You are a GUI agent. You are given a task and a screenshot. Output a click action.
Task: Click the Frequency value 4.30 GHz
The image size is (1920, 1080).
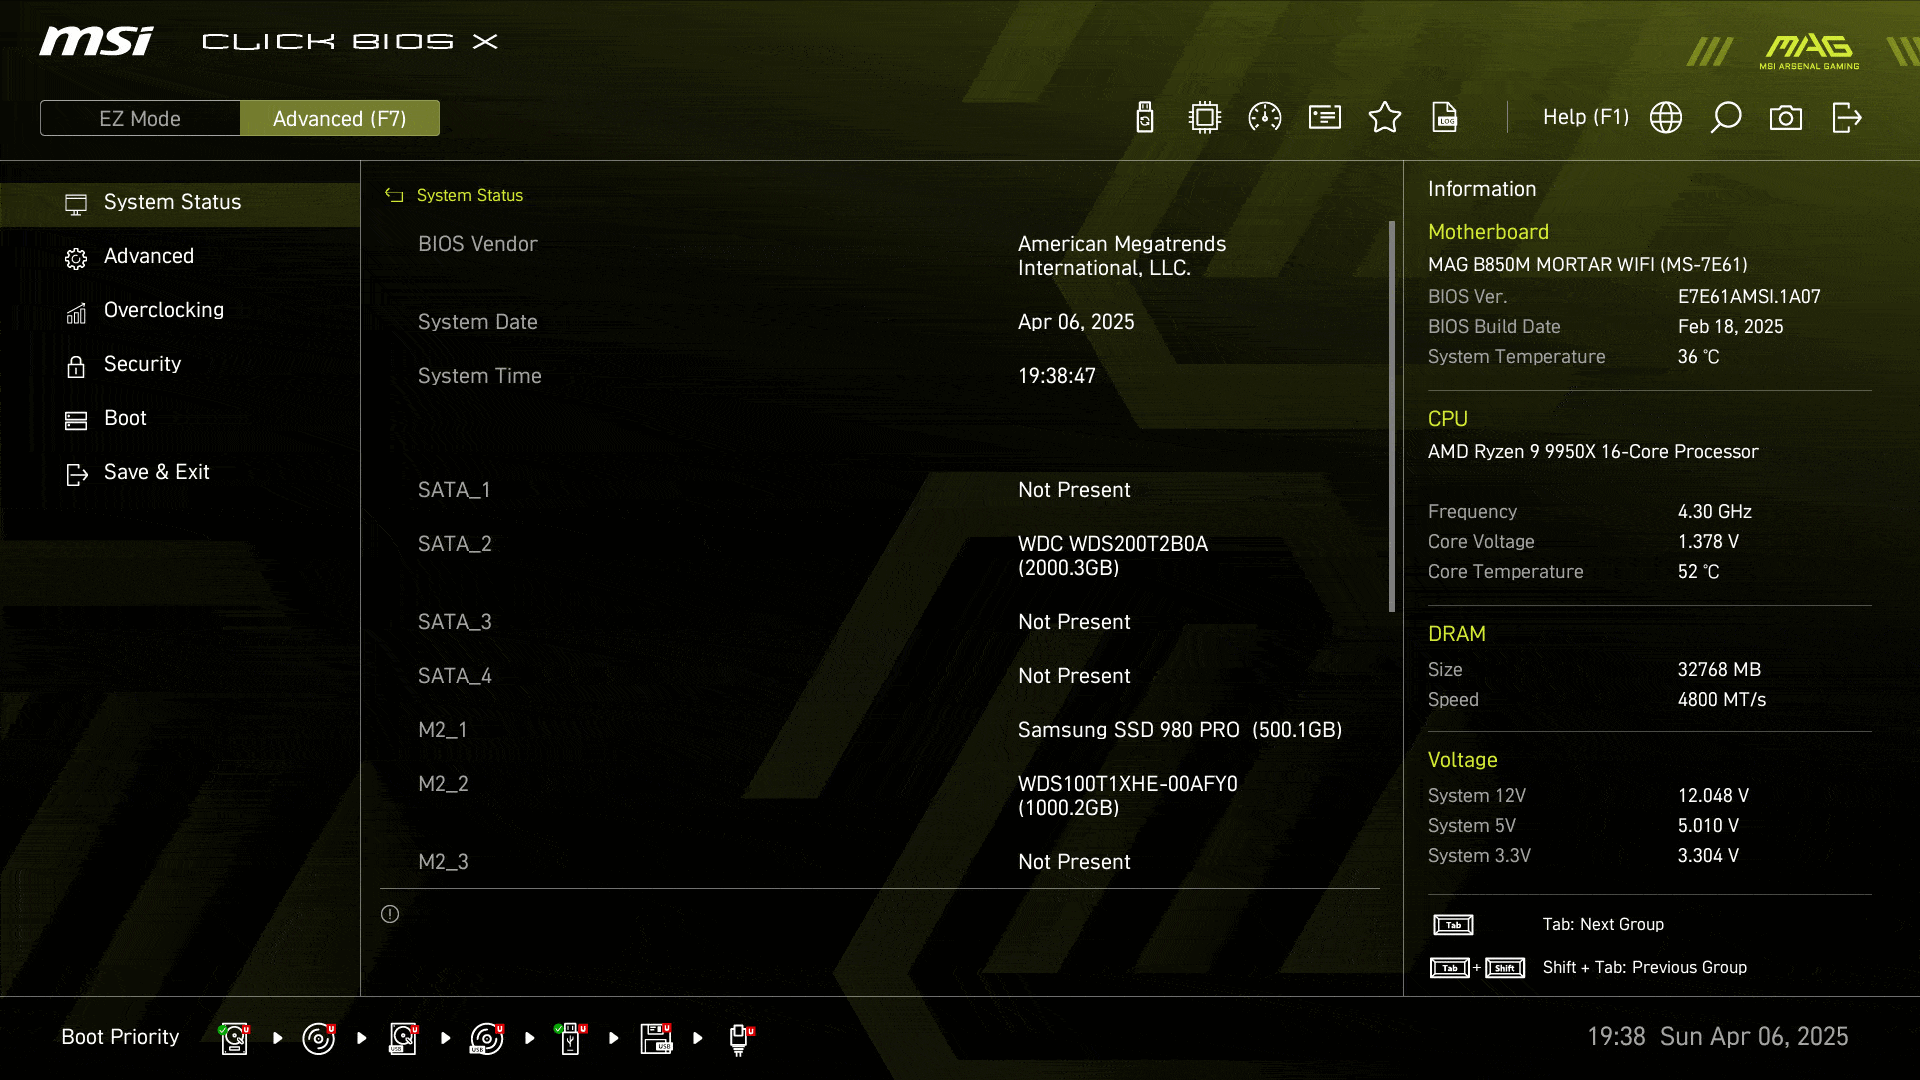click(x=1714, y=512)
